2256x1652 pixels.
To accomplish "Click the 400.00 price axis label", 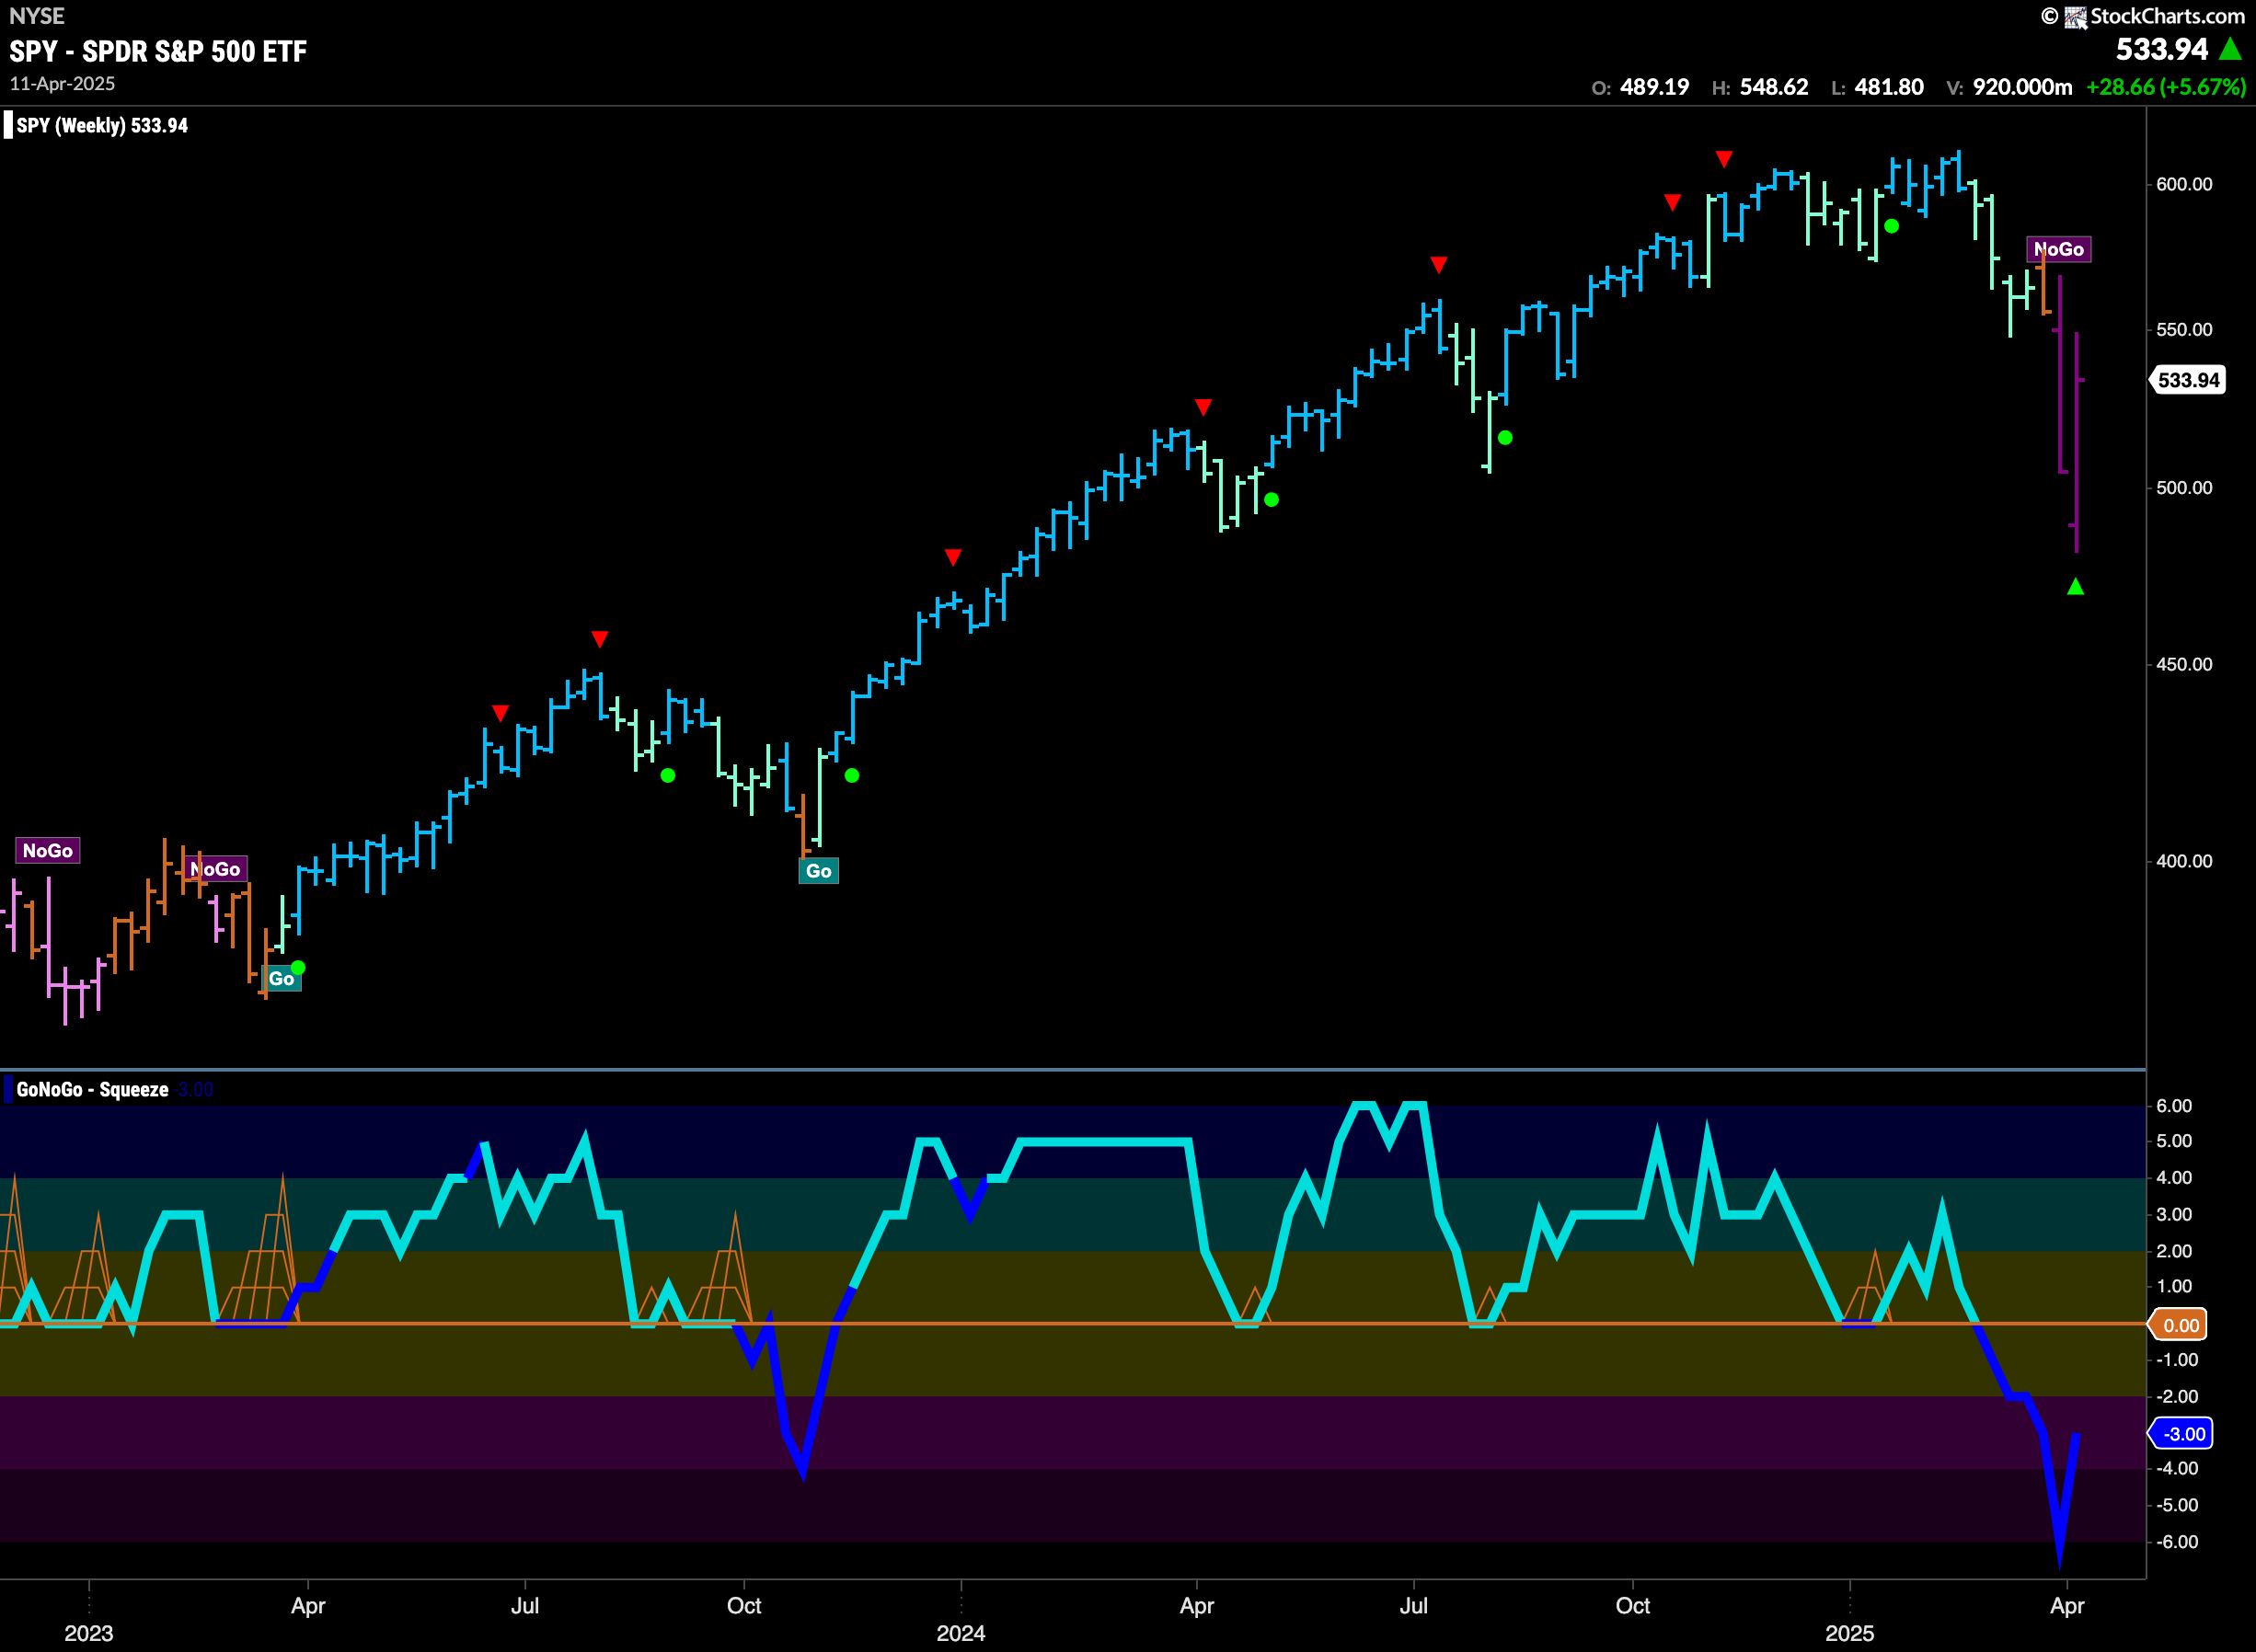I will 2184,861.
